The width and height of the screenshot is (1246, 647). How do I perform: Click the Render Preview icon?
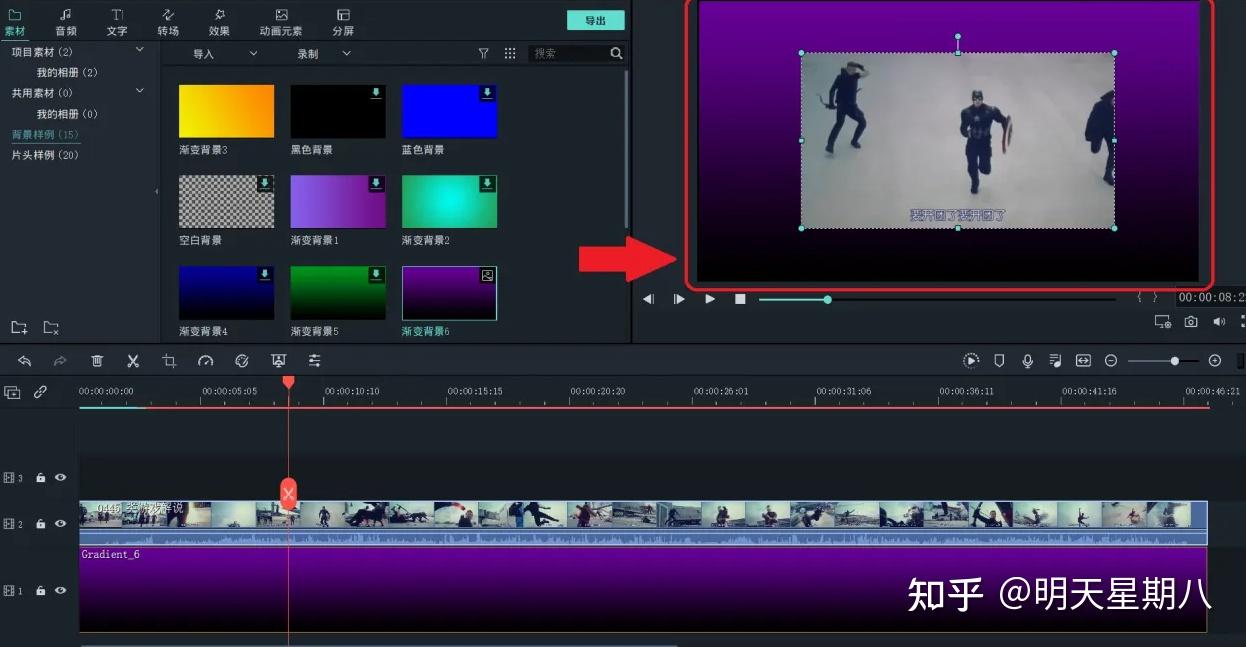(x=971, y=361)
